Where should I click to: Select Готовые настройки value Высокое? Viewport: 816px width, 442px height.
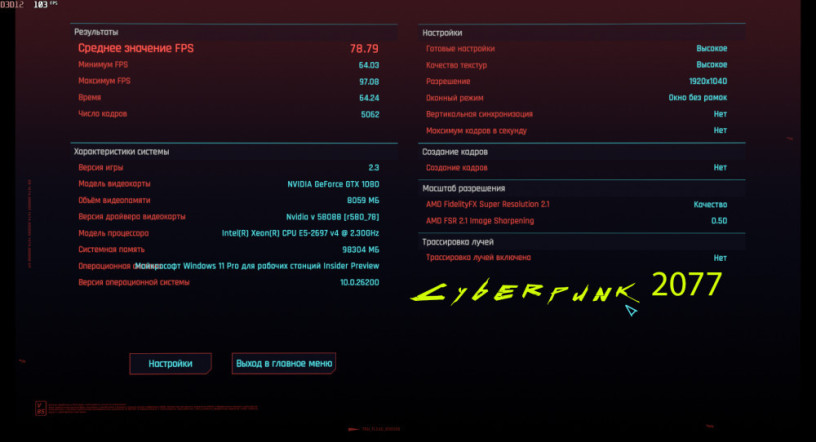pyautogui.click(x=711, y=48)
